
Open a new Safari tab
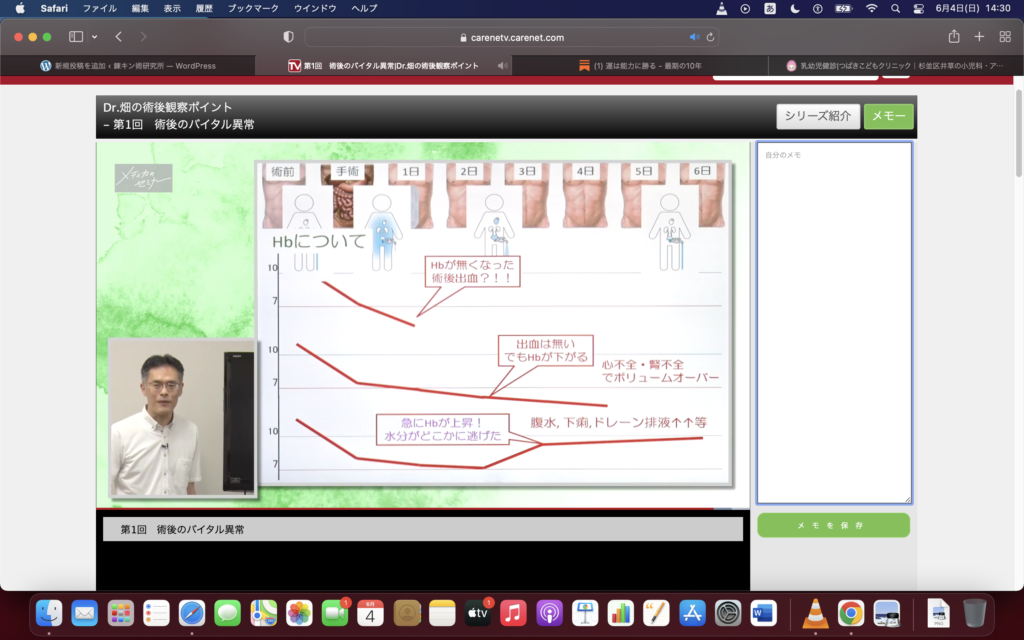979,37
